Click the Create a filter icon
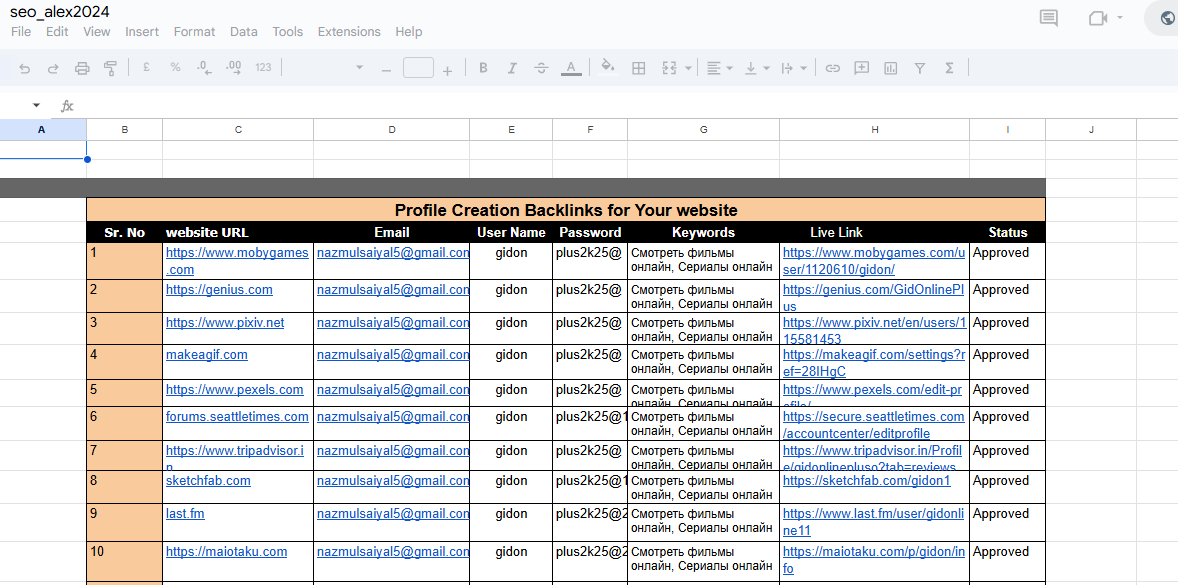The image size is (1178, 585). point(920,68)
